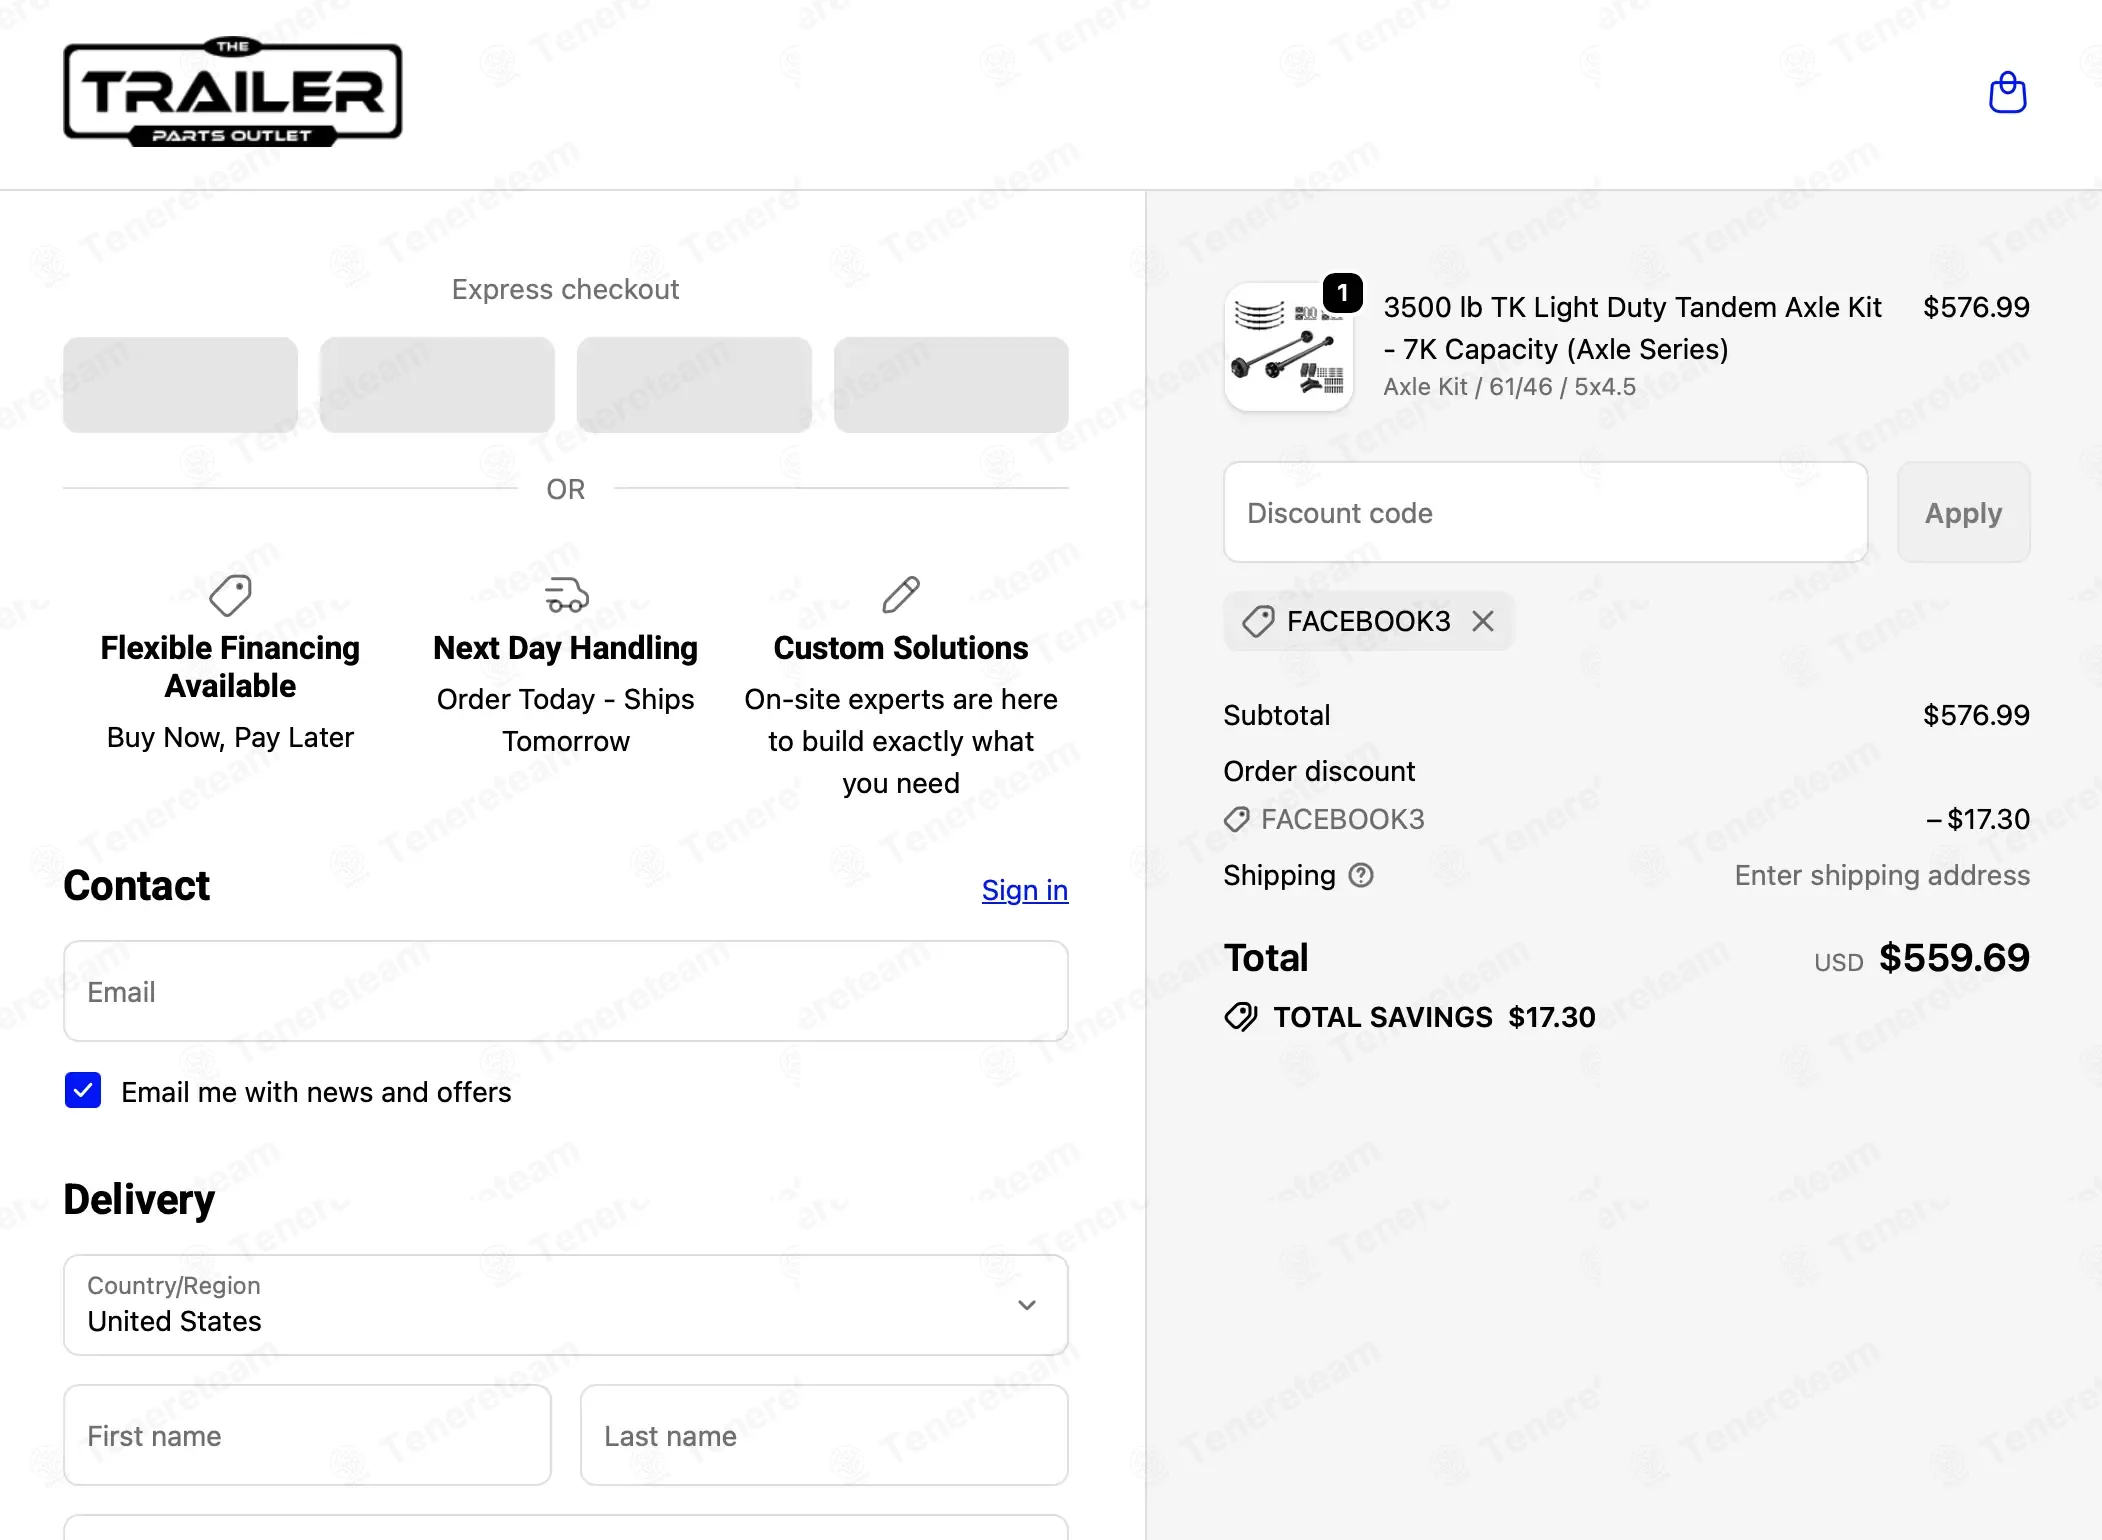This screenshot has width=2102, height=1540.
Task: Open the shopping bag cart icon
Action: [2007, 93]
